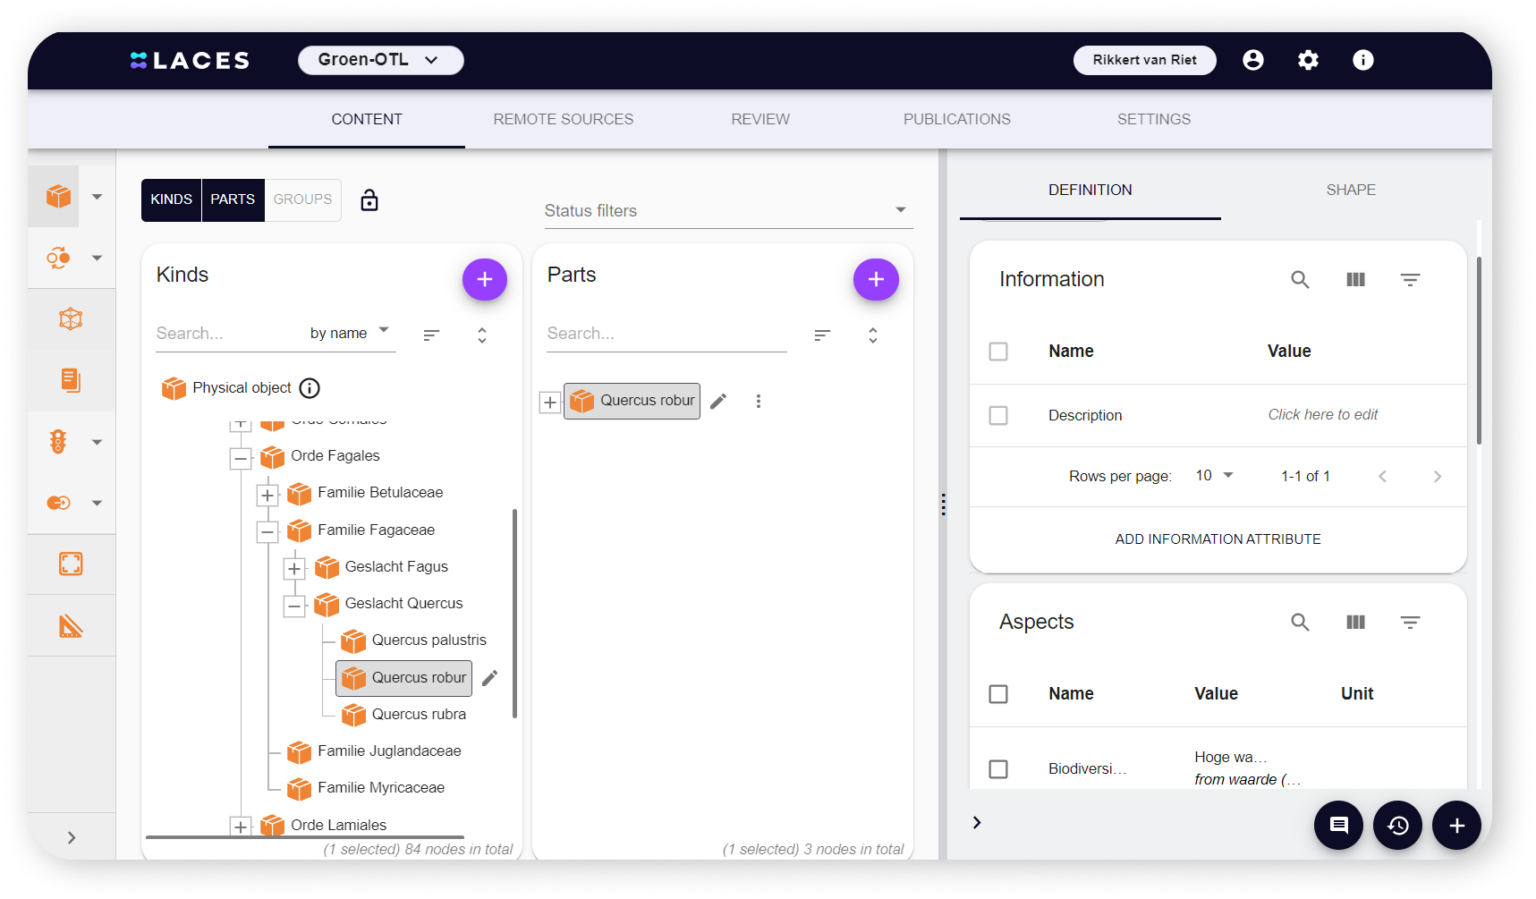Open the Publications tab
The width and height of the screenshot is (1536, 899).
(957, 119)
